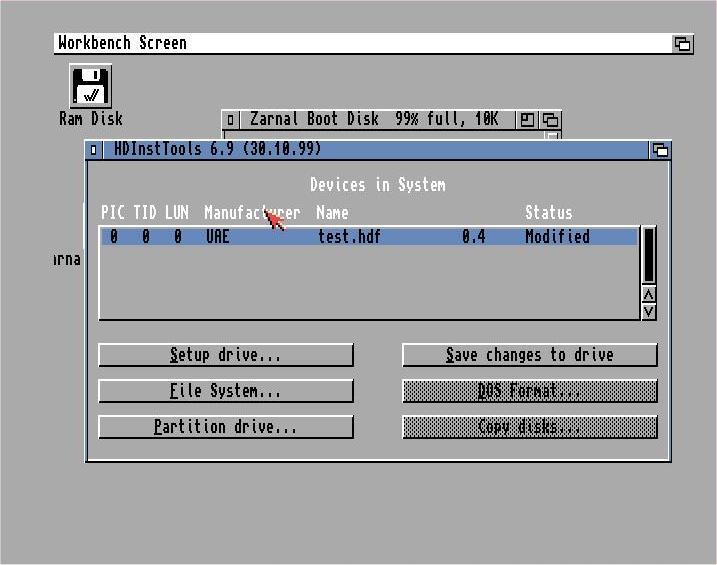Screen dimensions: 717x565
Task: Open the File System settings
Action: pos(226,391)
